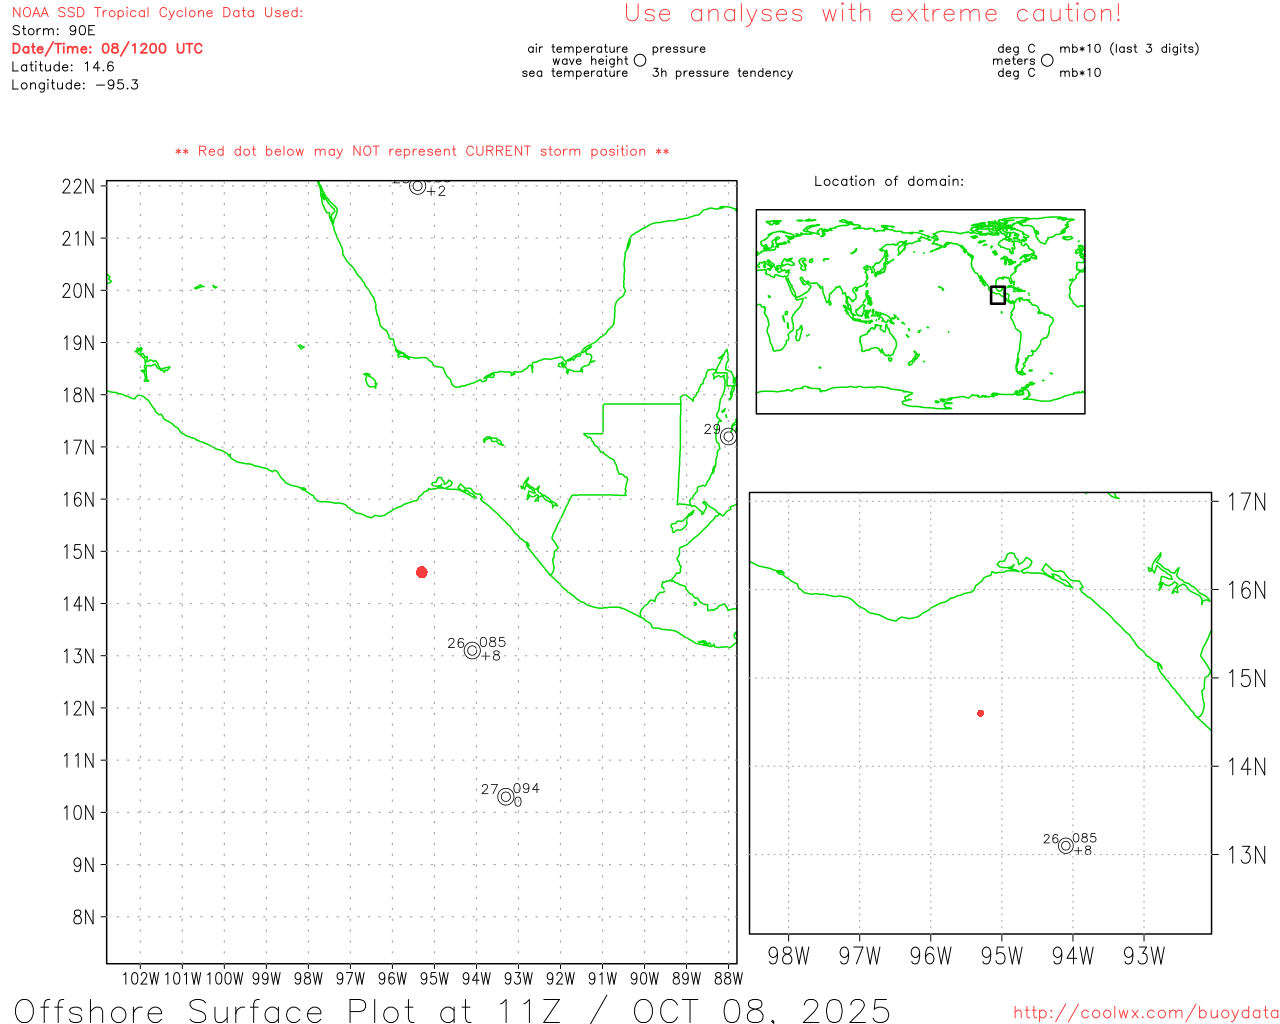Click the buoy marker labeled 29 near 17N
This screenshot has width=1280, height=1024.
[728, 437]
